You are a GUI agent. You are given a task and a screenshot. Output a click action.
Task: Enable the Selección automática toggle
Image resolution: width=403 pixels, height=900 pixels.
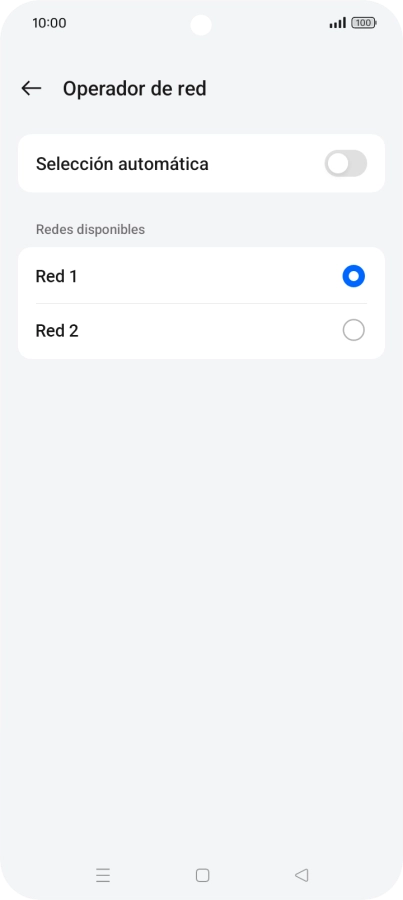(346, 164)
